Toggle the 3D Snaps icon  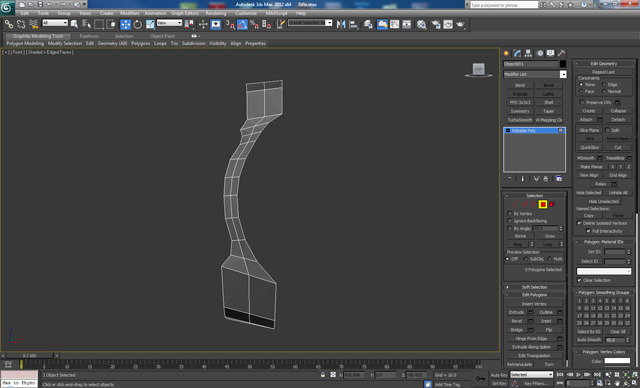point(230,24)
